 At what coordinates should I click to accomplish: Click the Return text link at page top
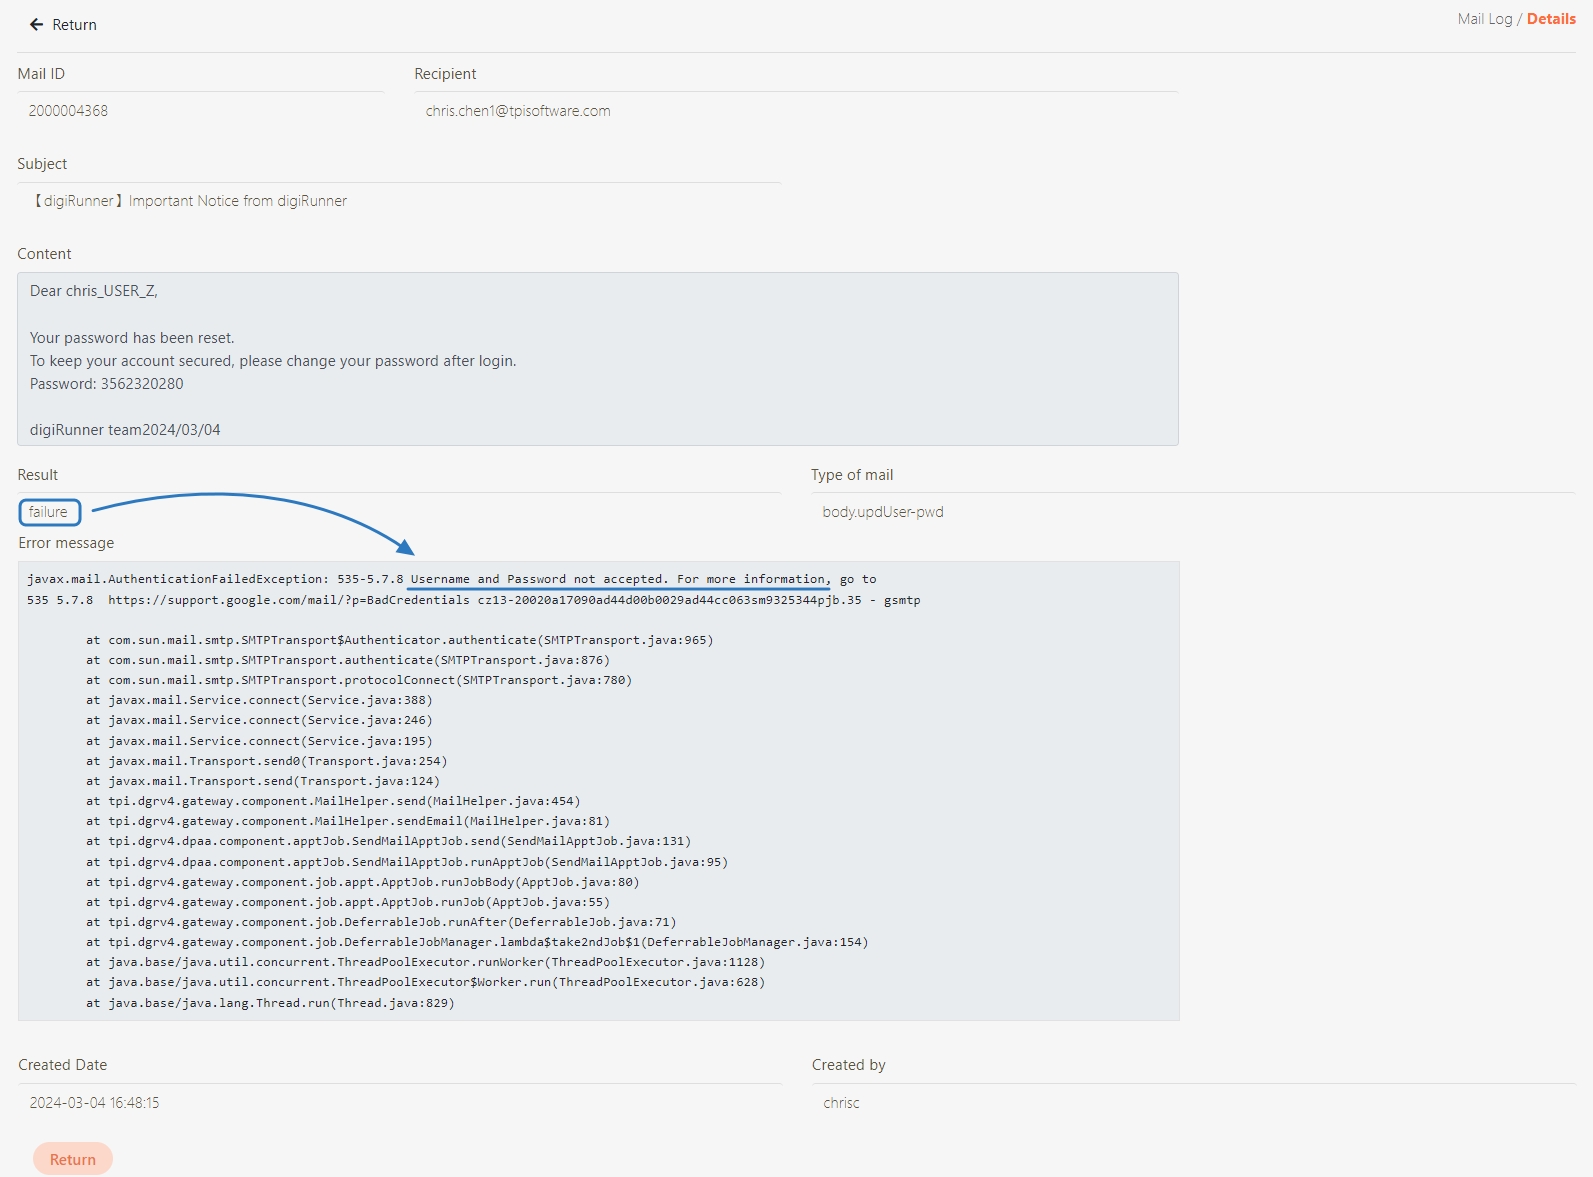[74, 25]
